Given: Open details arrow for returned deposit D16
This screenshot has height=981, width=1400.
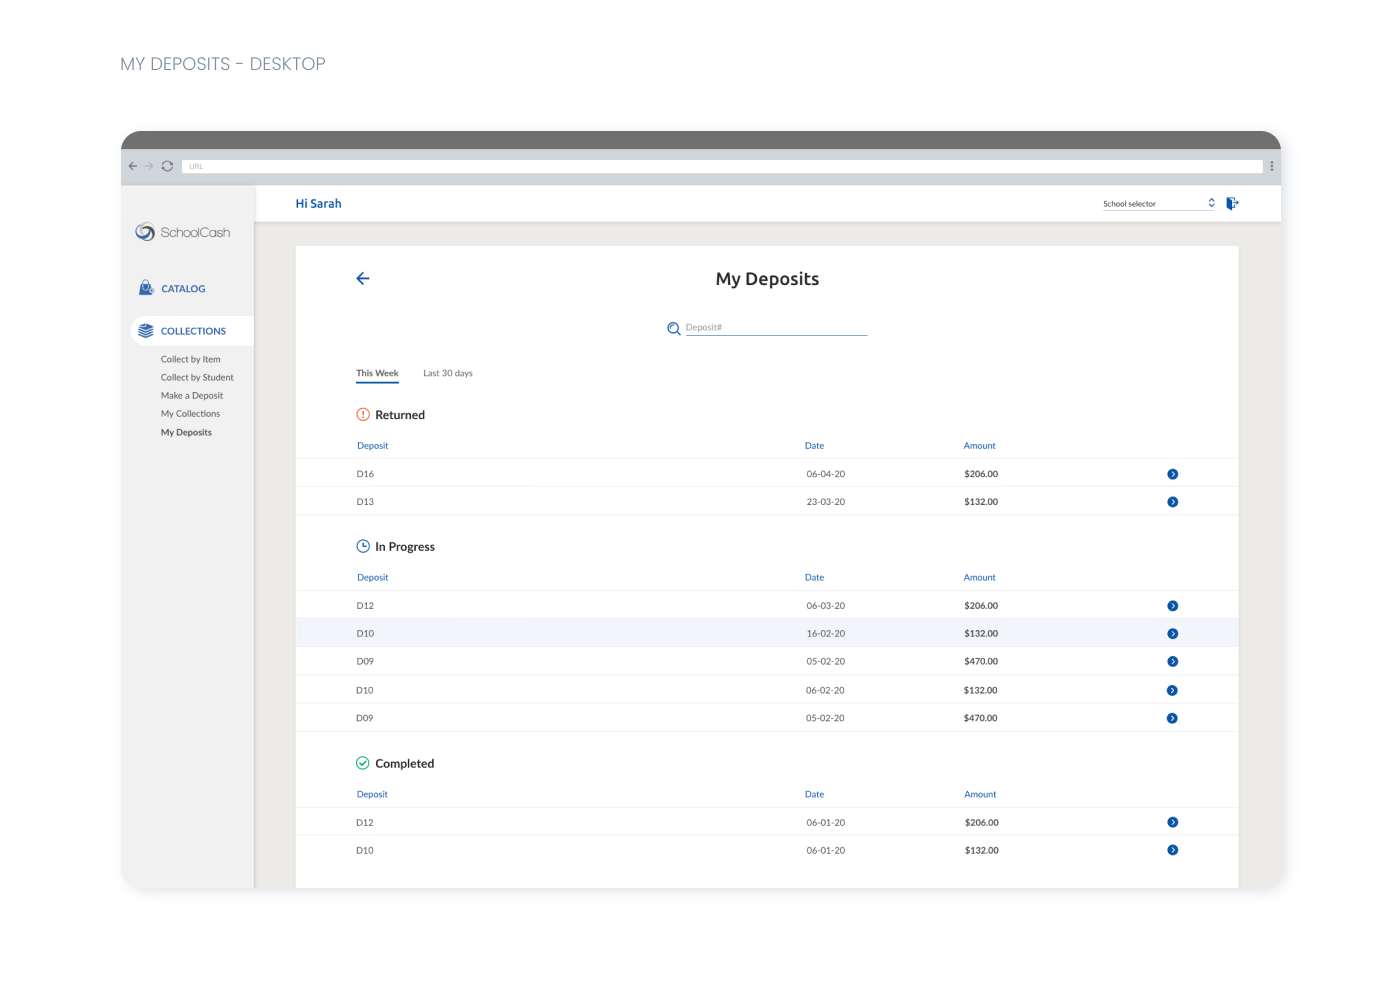Looking at the screenshot, I should coord(1172,474).
